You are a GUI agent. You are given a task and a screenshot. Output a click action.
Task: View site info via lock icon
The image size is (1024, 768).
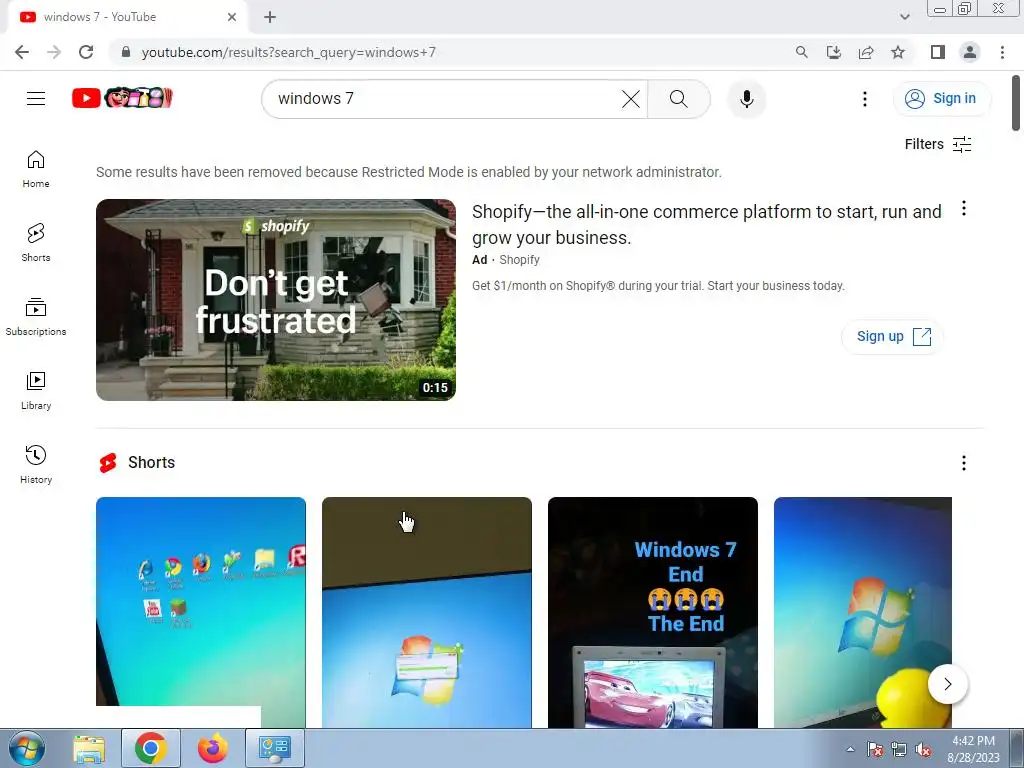tap(126, 52)
